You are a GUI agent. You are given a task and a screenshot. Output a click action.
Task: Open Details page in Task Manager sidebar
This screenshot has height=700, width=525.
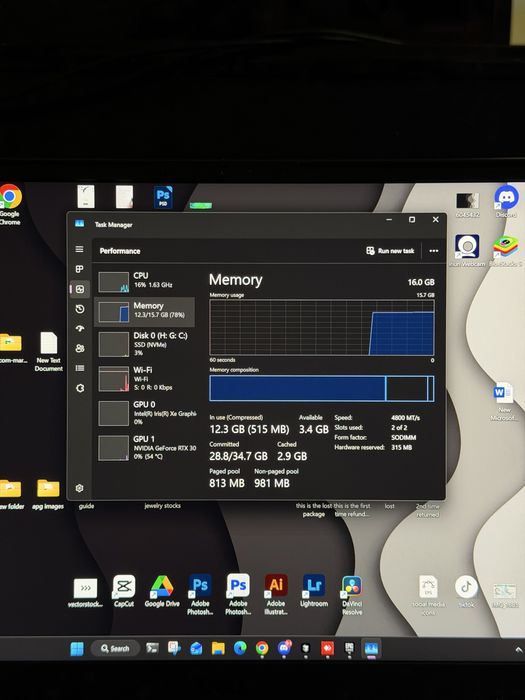[x=80, y=368]
